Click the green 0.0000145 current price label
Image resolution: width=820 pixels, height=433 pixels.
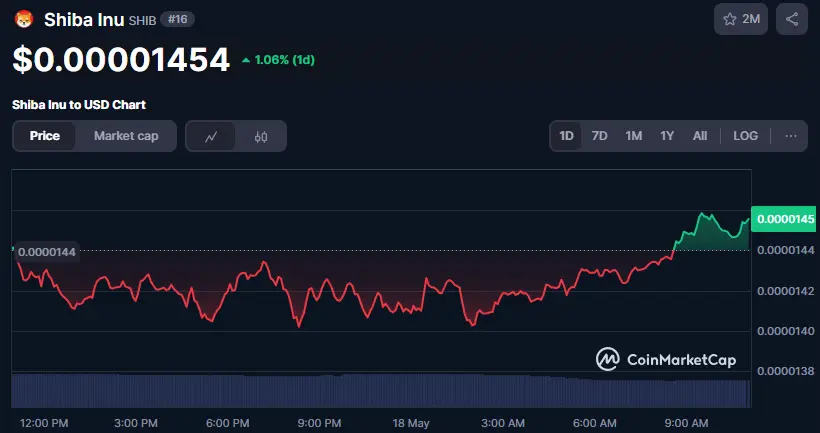[x=783, y=219]
